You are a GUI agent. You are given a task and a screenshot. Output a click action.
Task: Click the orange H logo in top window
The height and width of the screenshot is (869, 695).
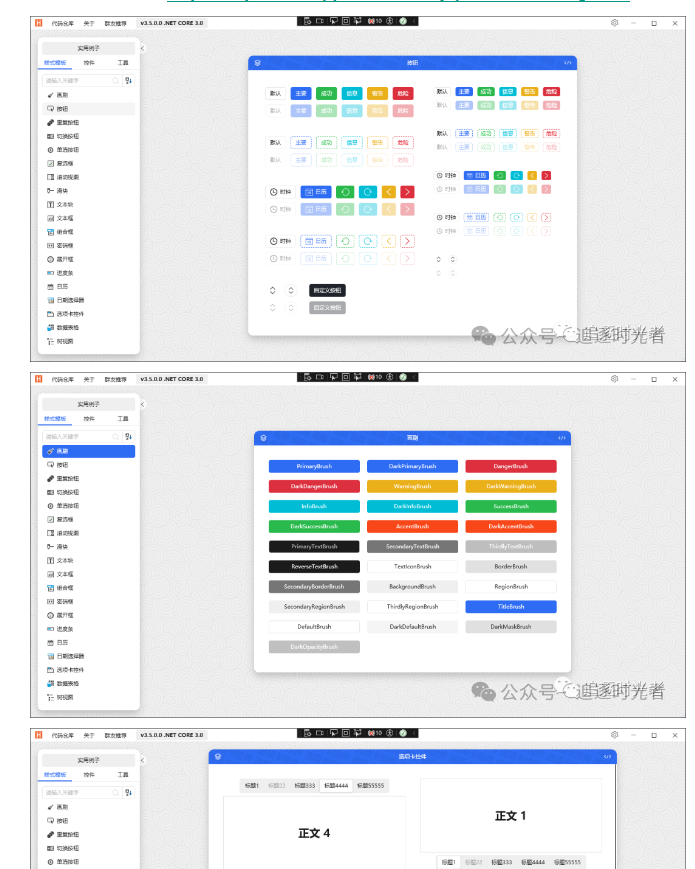39,23
